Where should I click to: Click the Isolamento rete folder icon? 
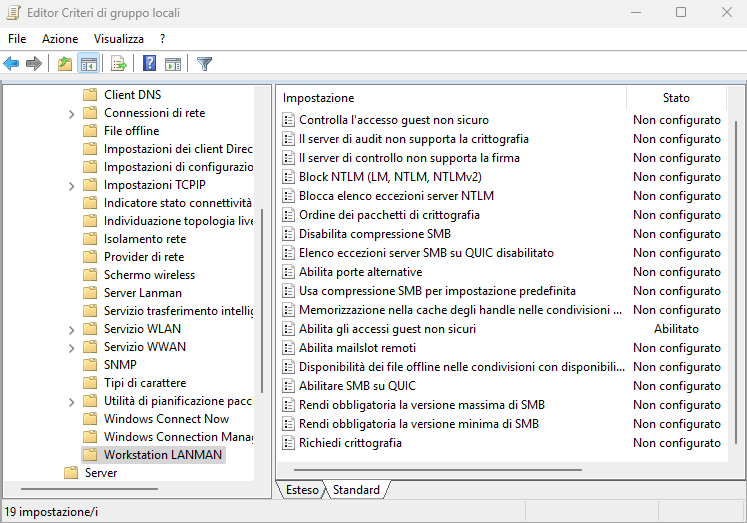(x=90, y=239)
